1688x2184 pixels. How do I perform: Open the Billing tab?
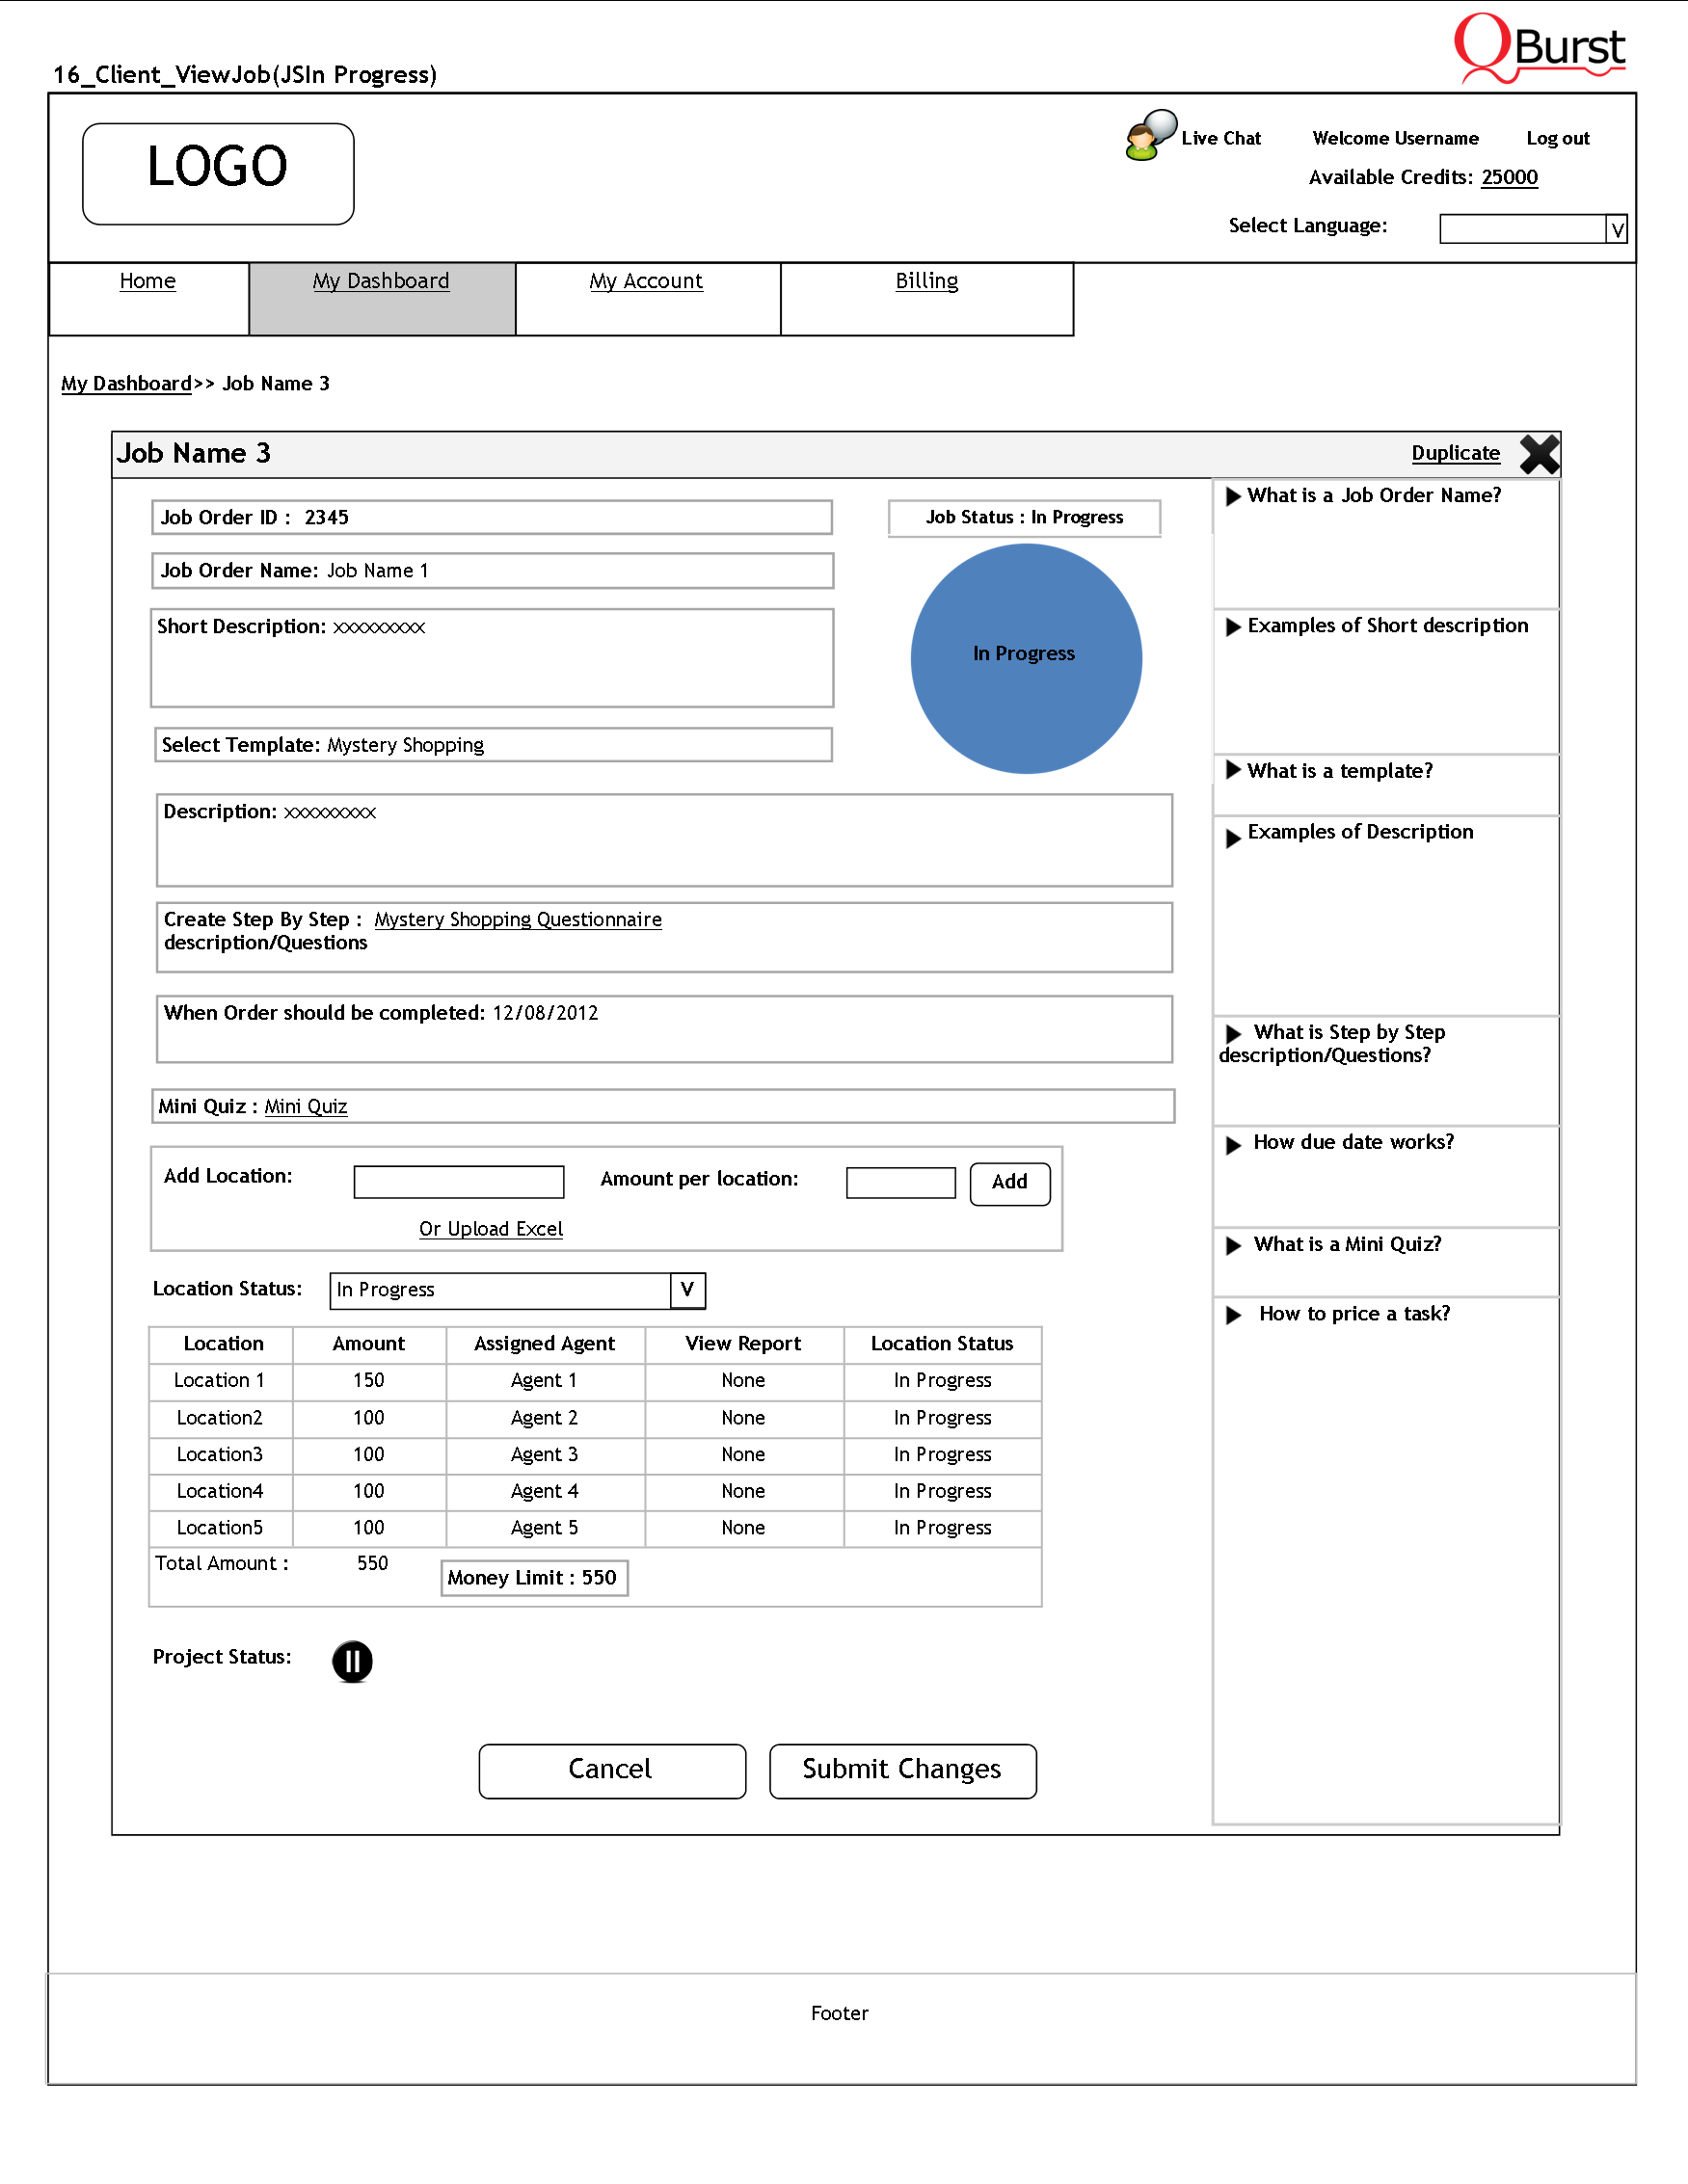926,282
